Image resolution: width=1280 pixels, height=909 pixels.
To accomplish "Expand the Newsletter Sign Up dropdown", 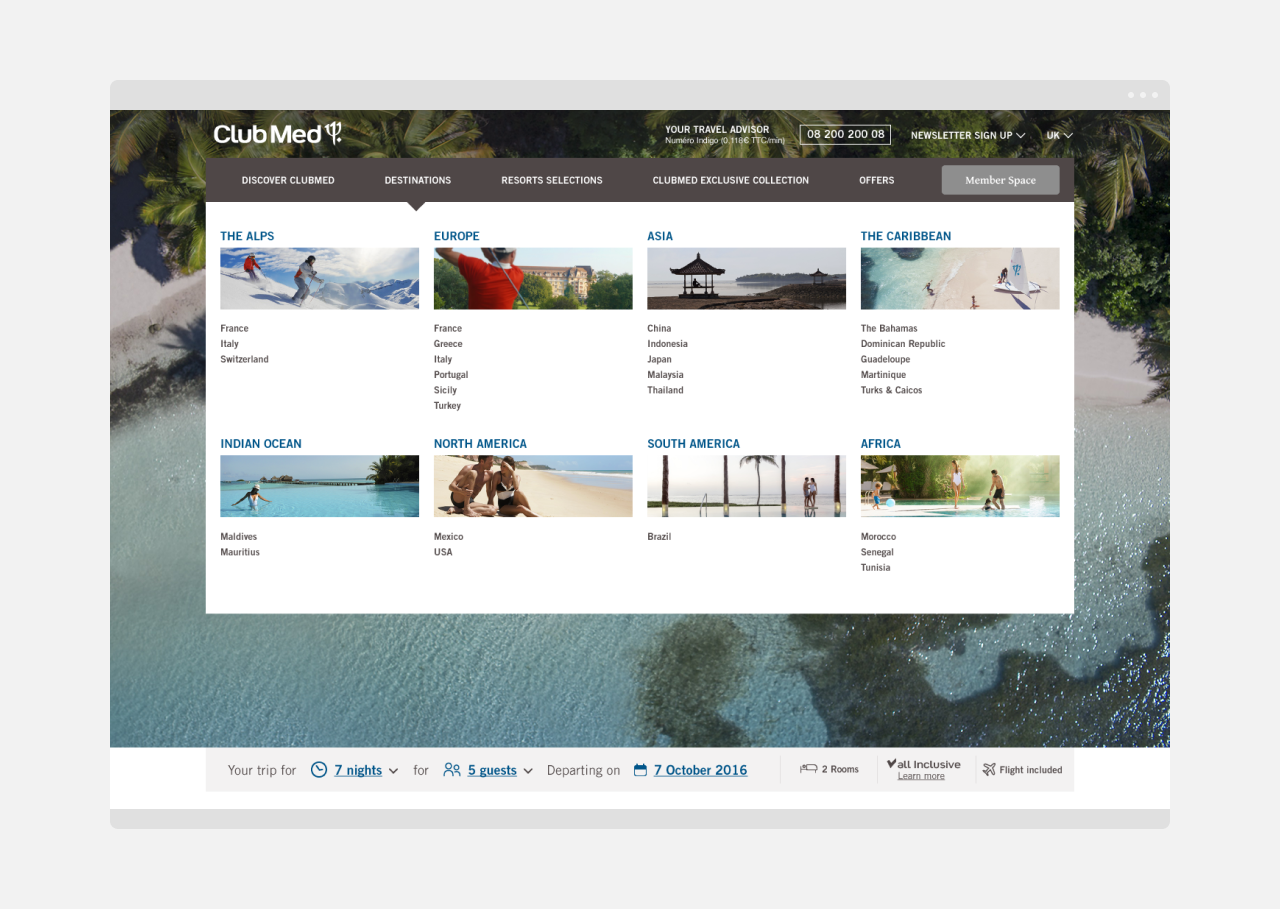I will coord(968,135).
